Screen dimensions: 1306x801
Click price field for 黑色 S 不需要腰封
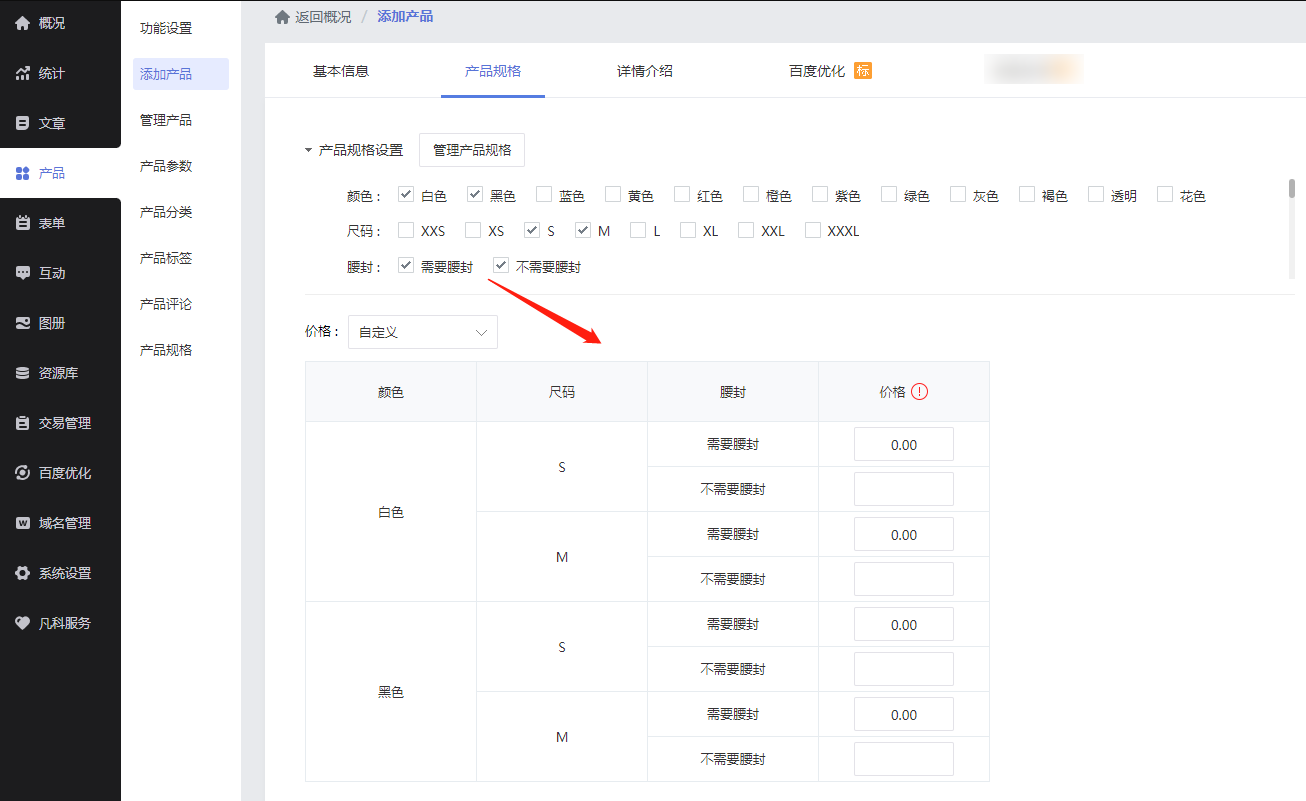904,670
